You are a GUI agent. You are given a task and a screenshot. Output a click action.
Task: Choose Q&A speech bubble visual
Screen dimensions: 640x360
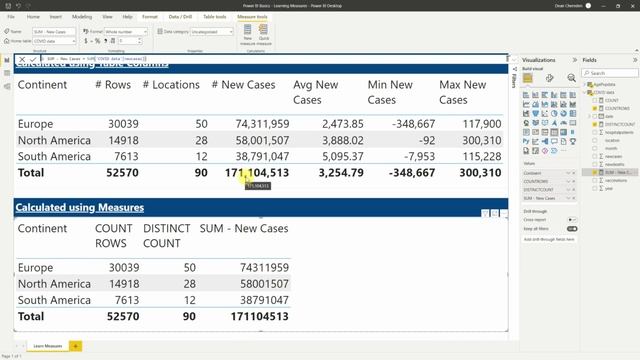tap(554, 142)
